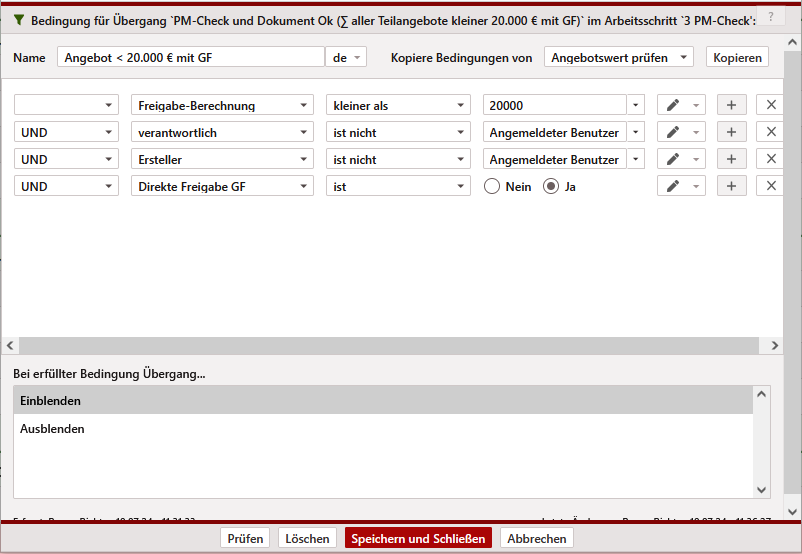Click the plus icon in the Direkte Freigabe GF row
This screenshot has width=802, height=554.
pos(731,186)
